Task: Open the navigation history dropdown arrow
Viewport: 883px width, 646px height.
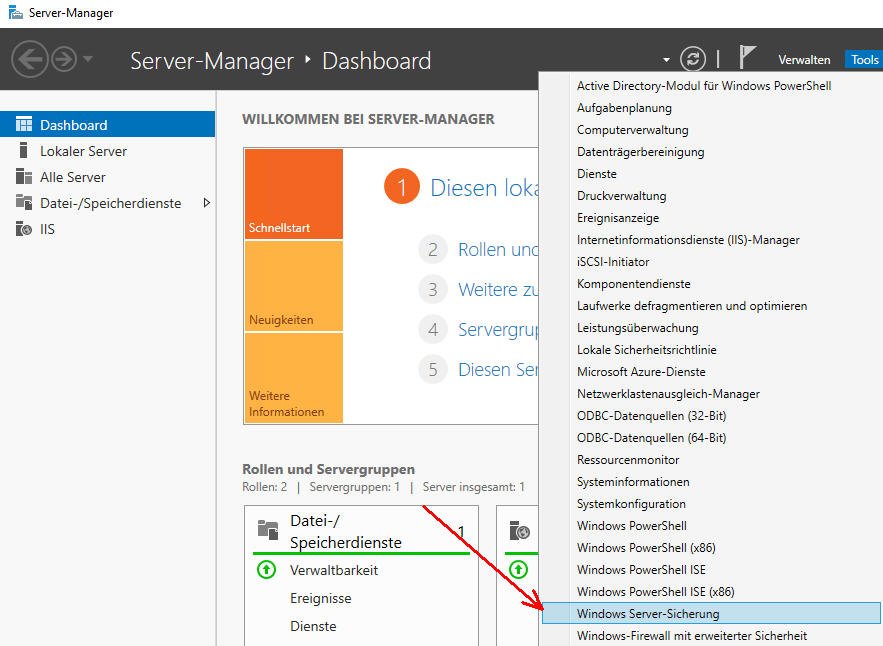Action: pos(88,60)
